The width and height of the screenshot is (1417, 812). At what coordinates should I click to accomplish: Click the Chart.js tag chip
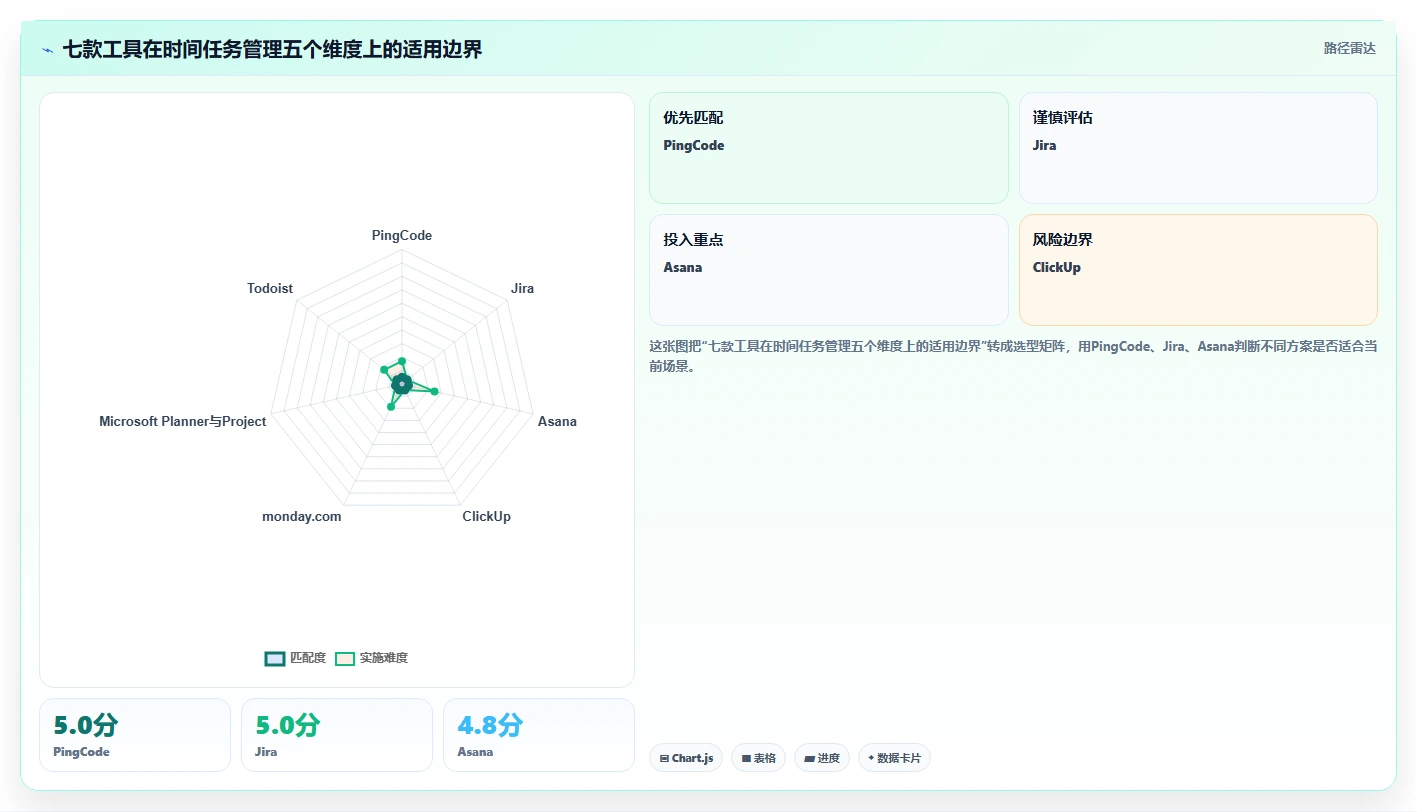(x=686, y=758)
